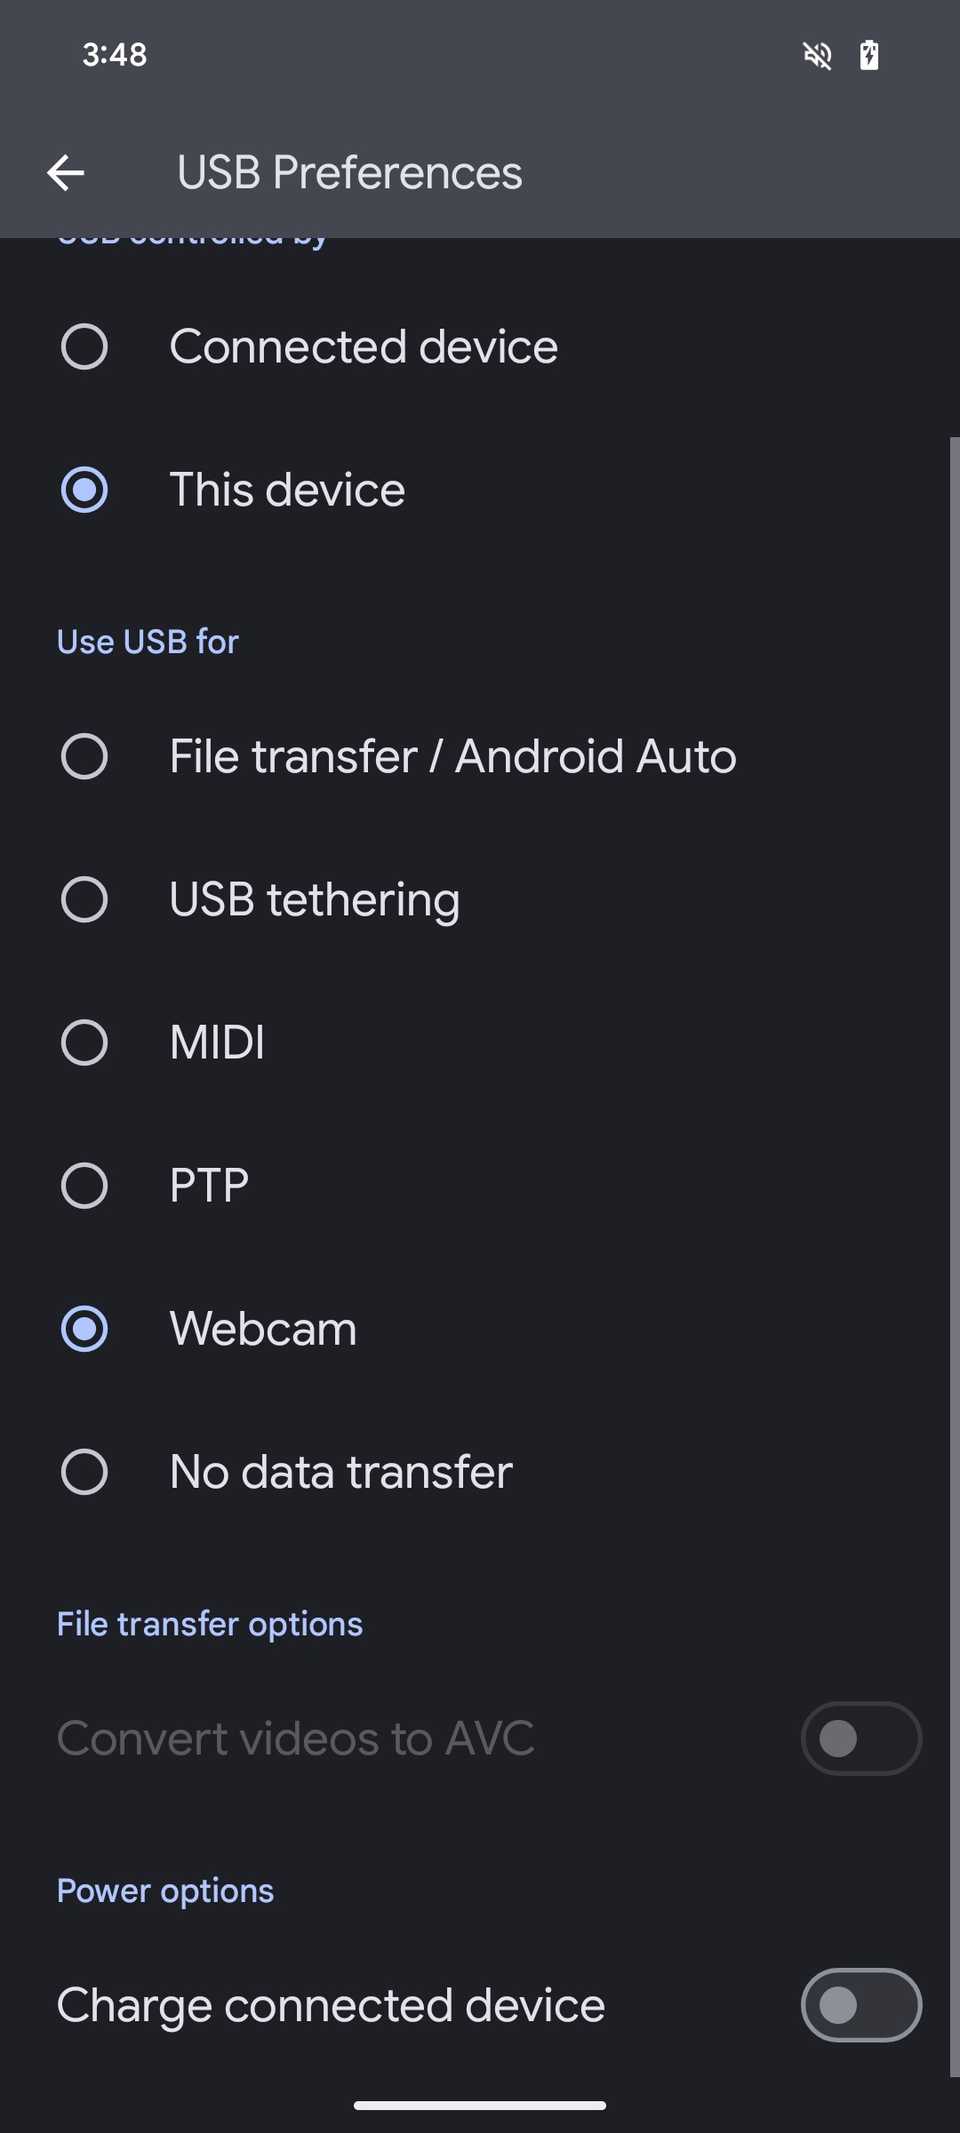Click the back arrow to exit USB Preferences
Screen dimensions: 960x2133
tap(66, 172)
